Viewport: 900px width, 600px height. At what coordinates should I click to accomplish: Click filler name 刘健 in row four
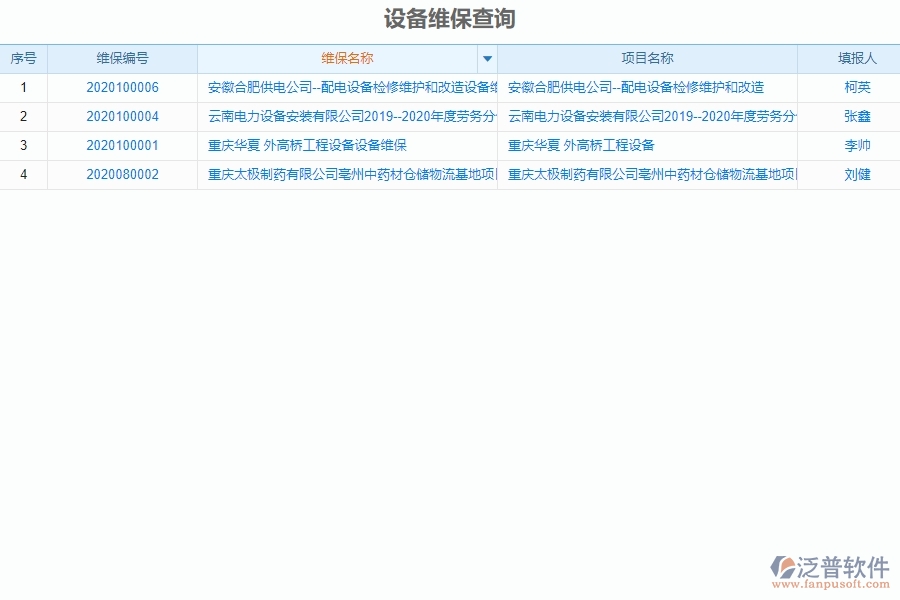tap(859, 173)
